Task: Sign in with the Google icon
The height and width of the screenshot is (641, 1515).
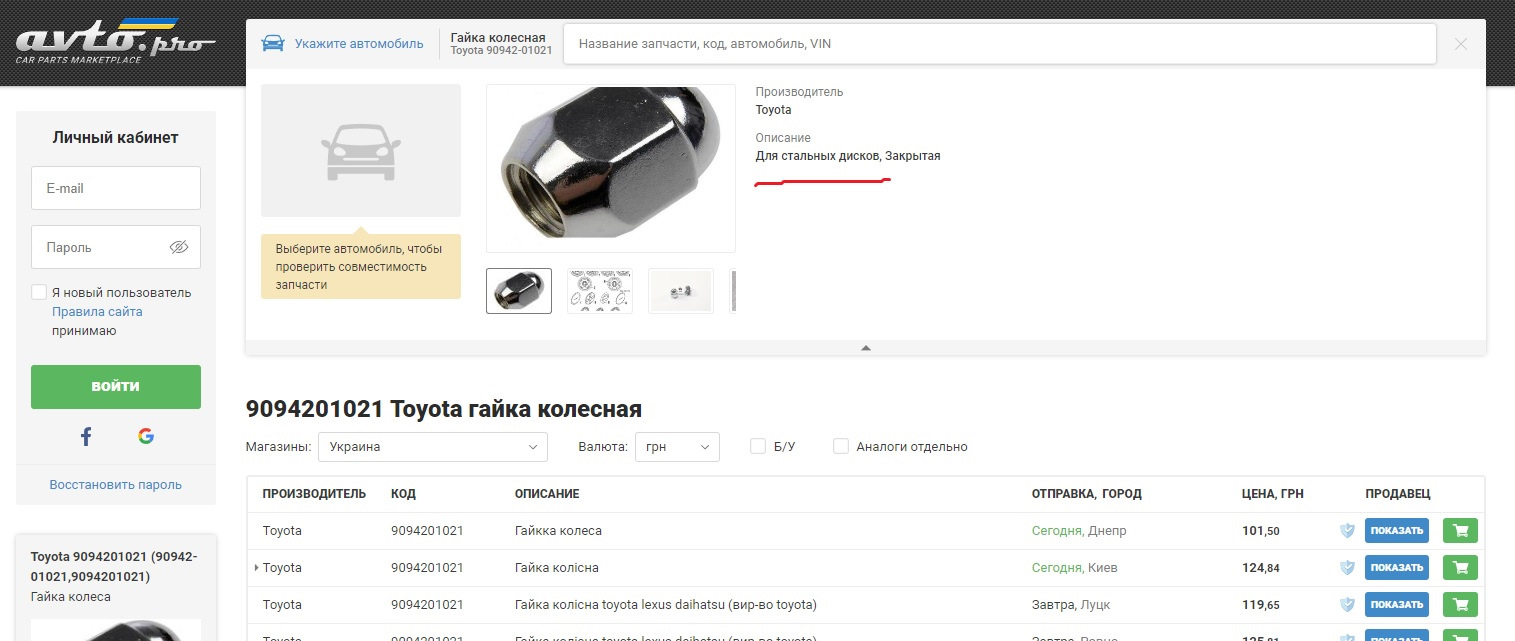Action: (x=146, y=436)
